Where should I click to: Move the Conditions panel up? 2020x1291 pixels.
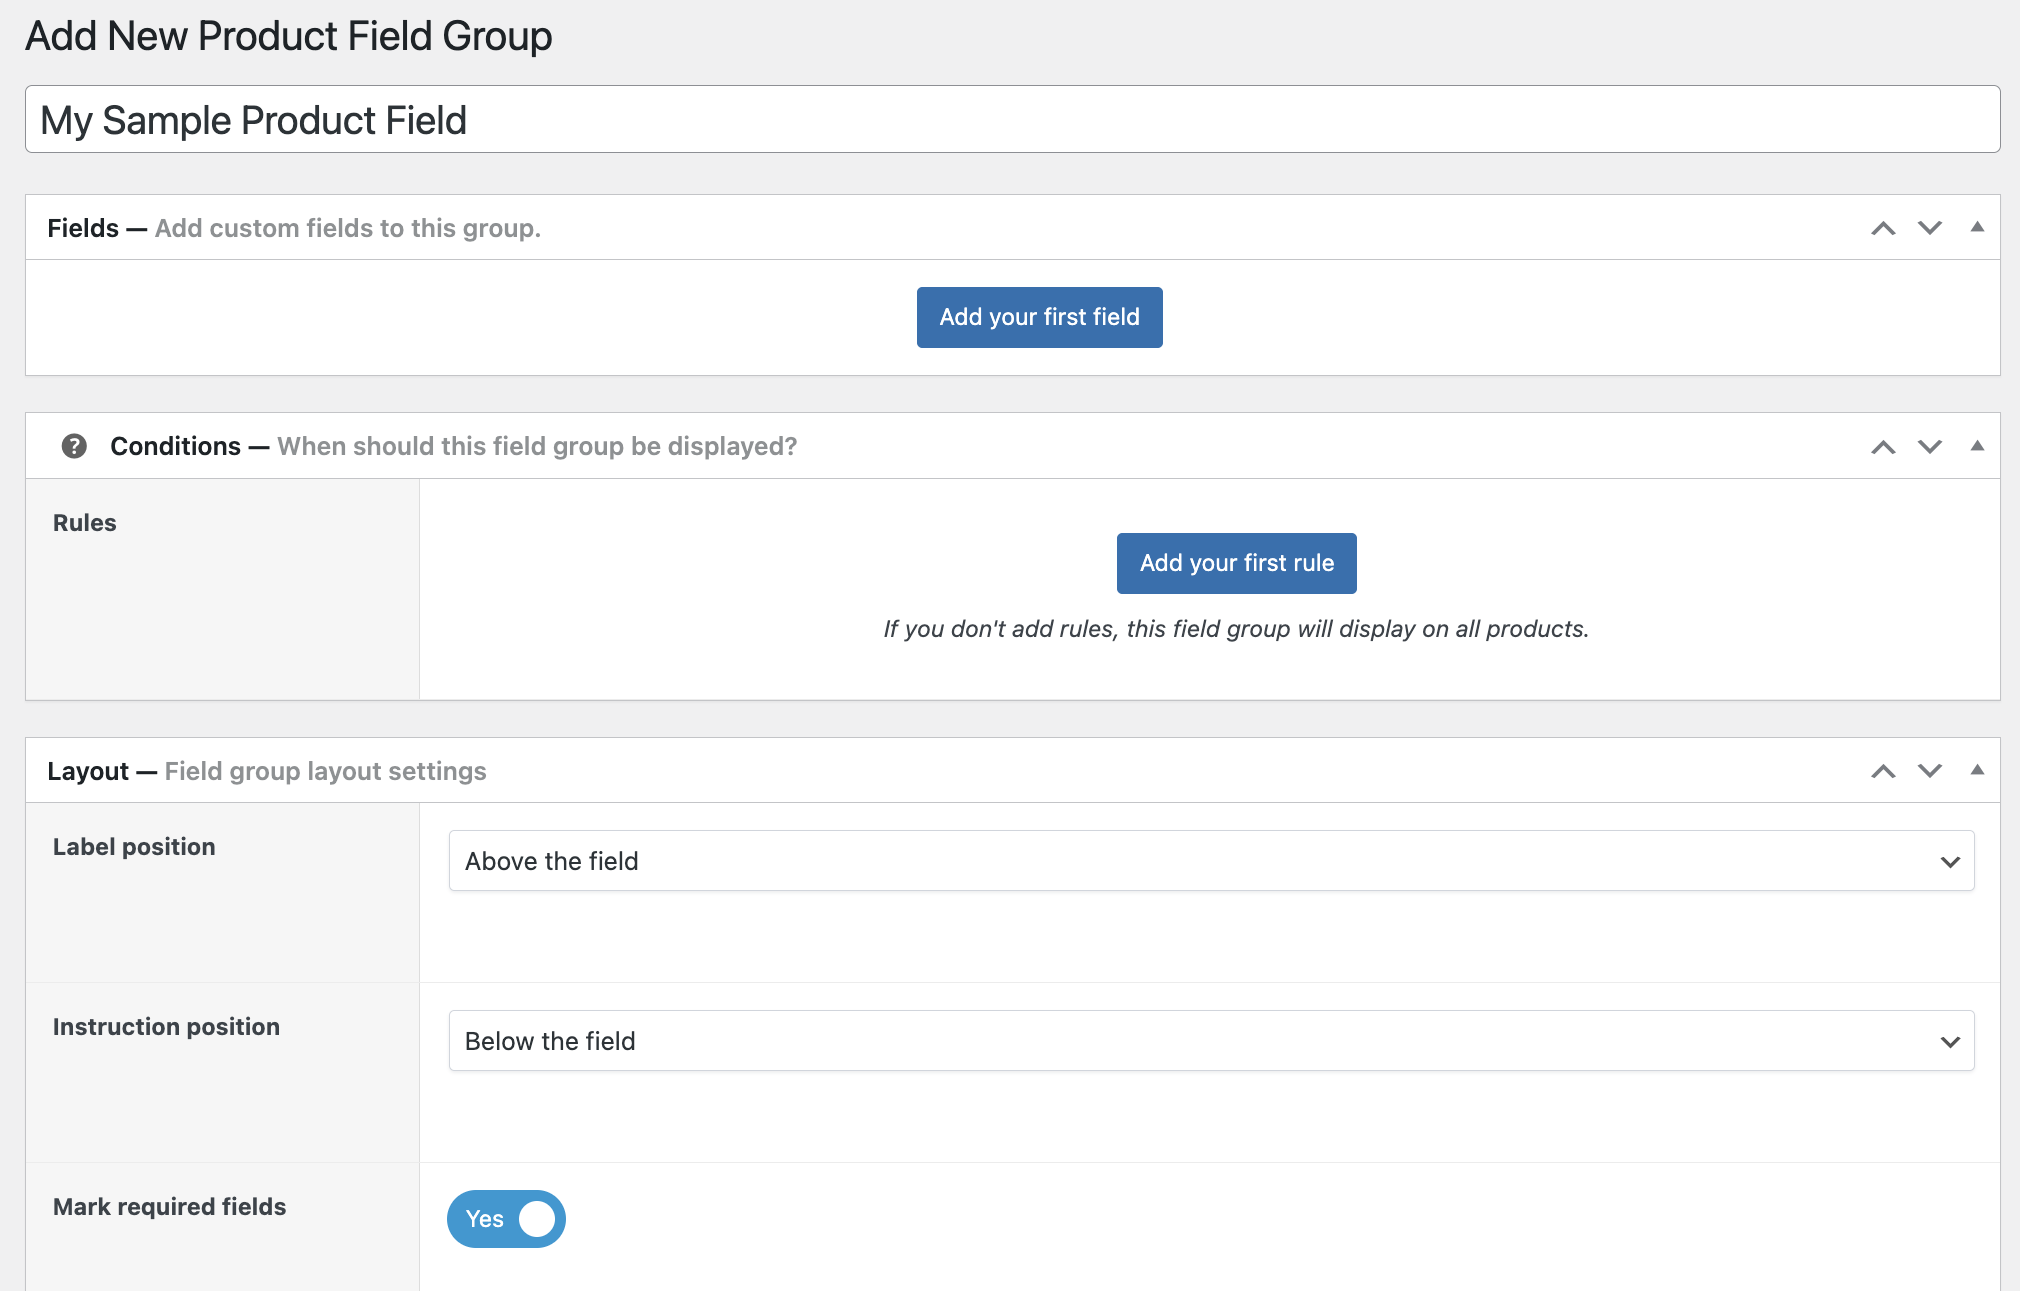(x=1884, y=446)
